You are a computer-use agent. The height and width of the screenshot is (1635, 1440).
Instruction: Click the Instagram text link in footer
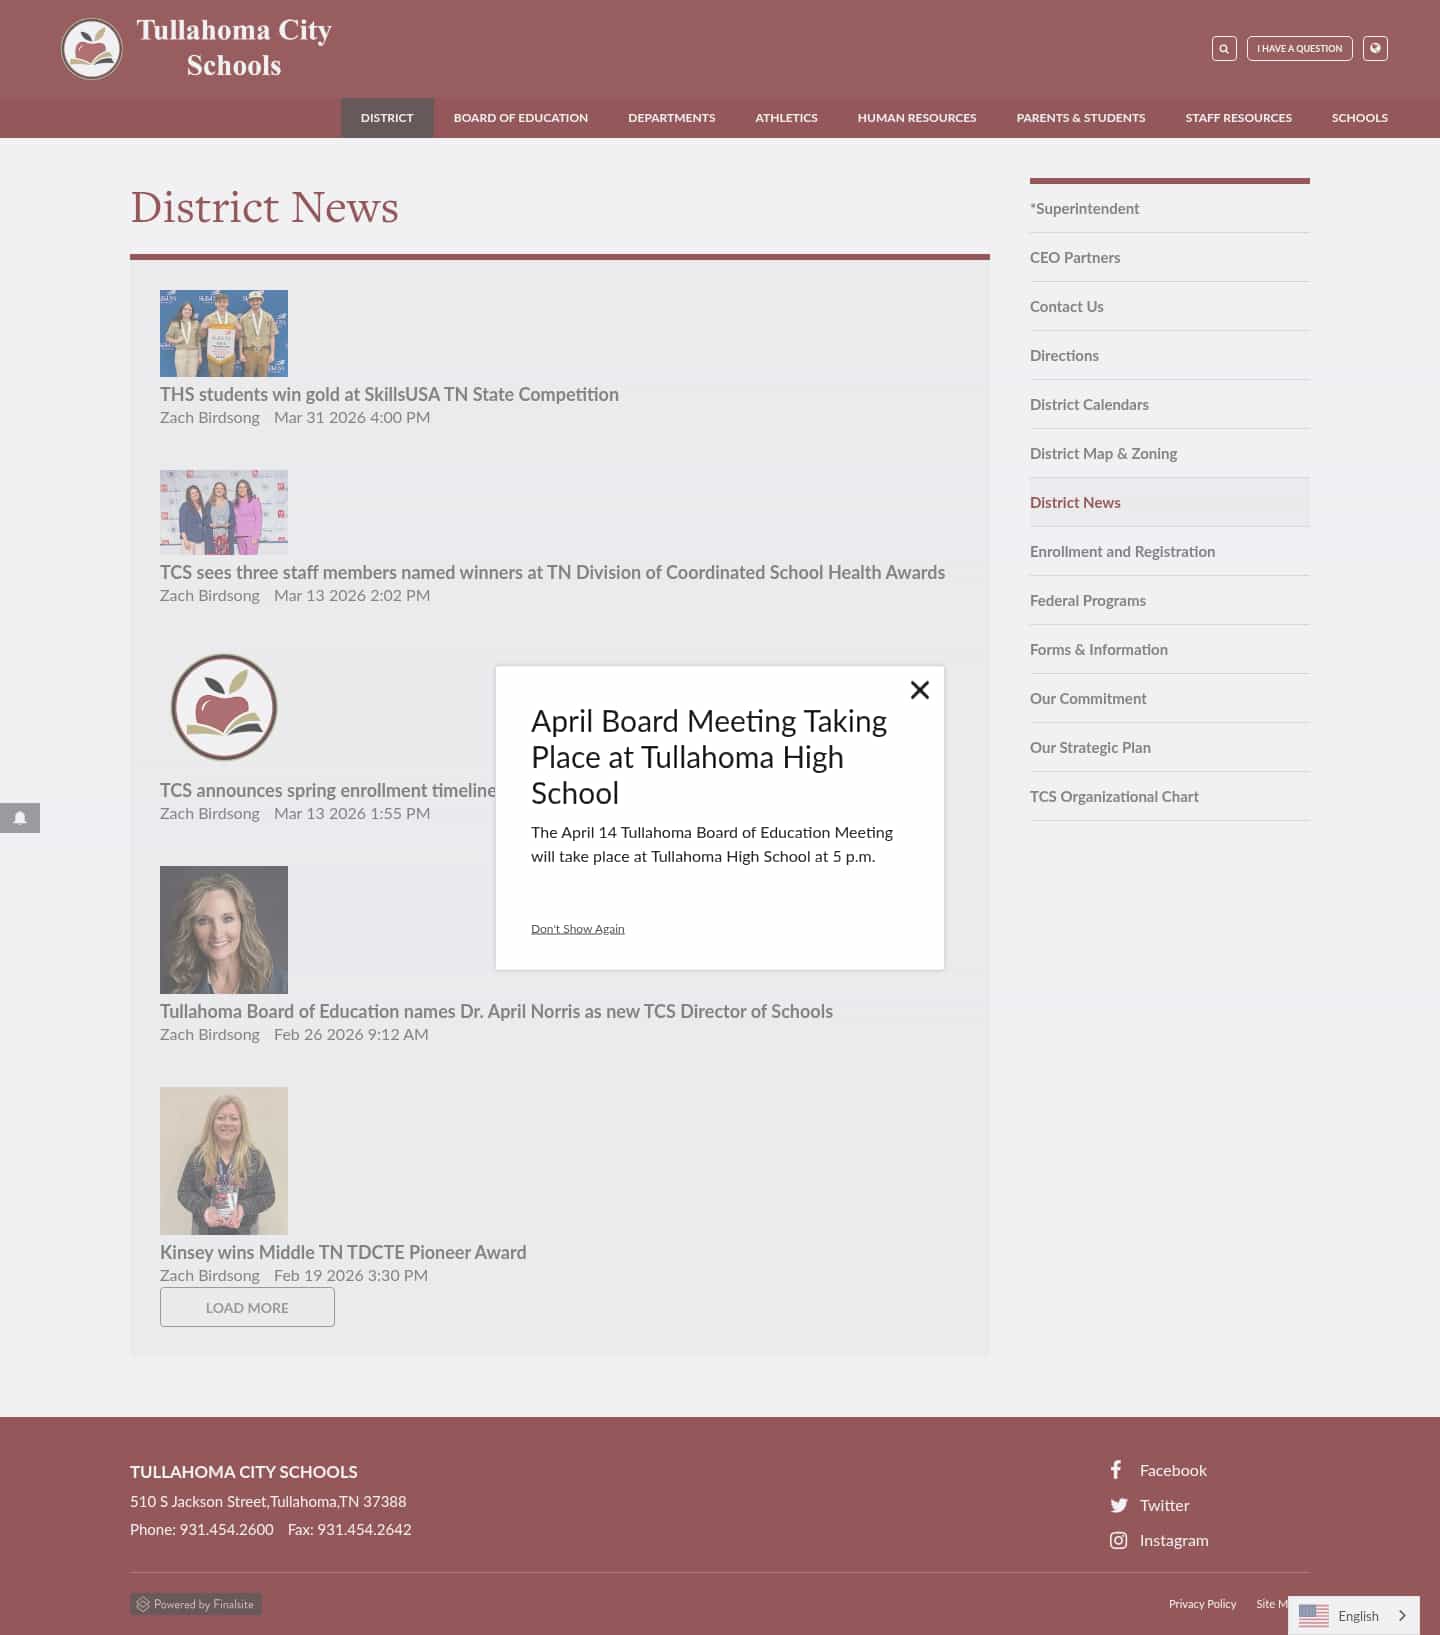[x=1174, y=1540]
